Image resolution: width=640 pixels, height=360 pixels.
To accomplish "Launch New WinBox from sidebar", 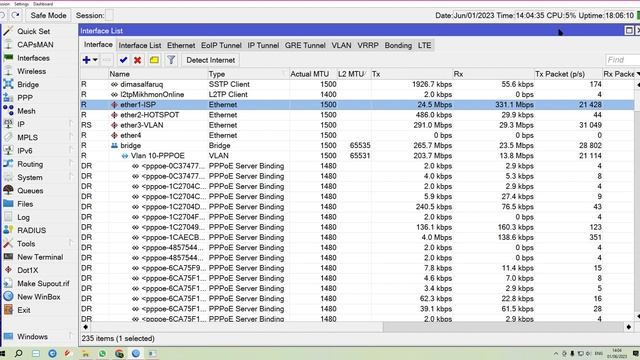I will (38, 297).
